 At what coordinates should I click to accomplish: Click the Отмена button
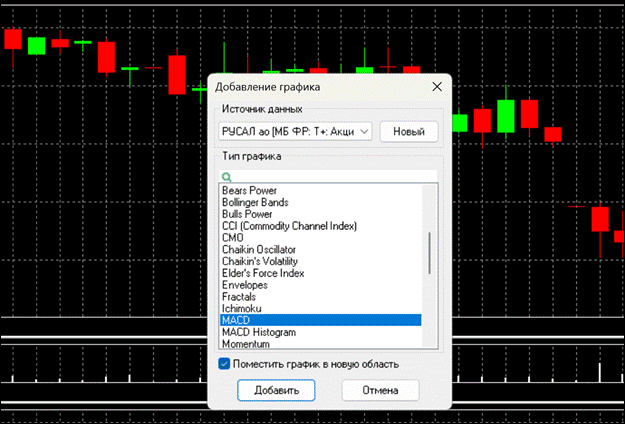coord(380,390)
